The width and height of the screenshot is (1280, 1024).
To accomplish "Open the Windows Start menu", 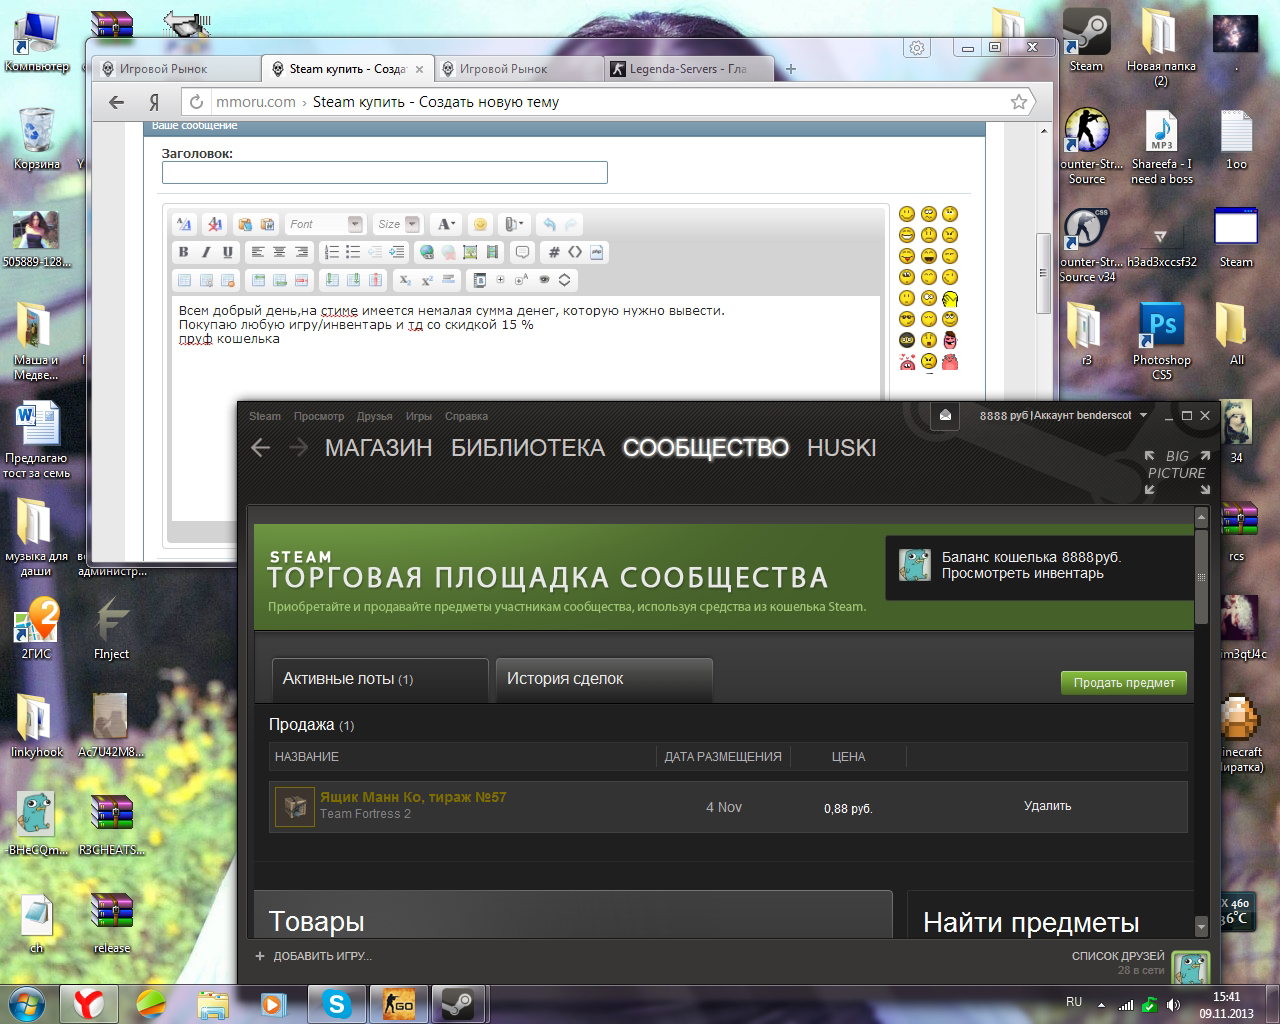I will pos(27,1004).
